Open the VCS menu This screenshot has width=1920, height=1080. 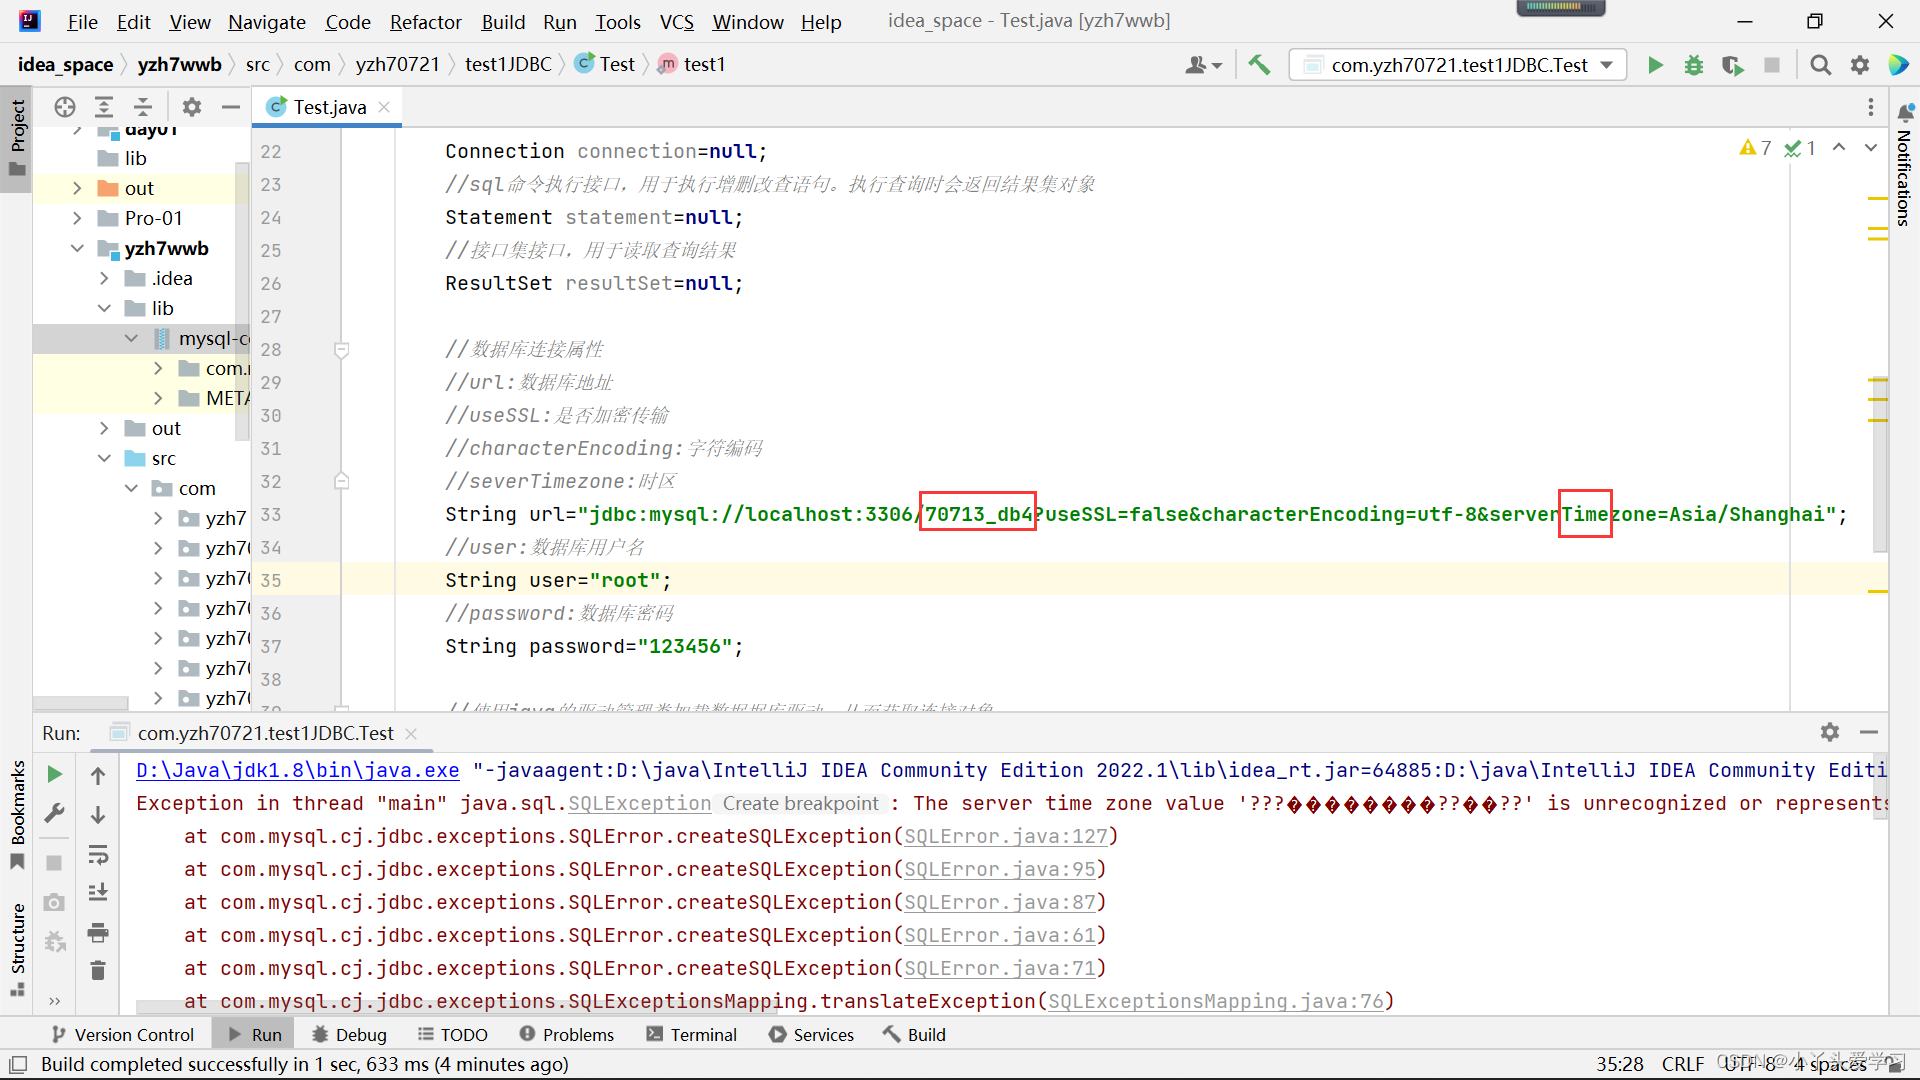point(677,22)
